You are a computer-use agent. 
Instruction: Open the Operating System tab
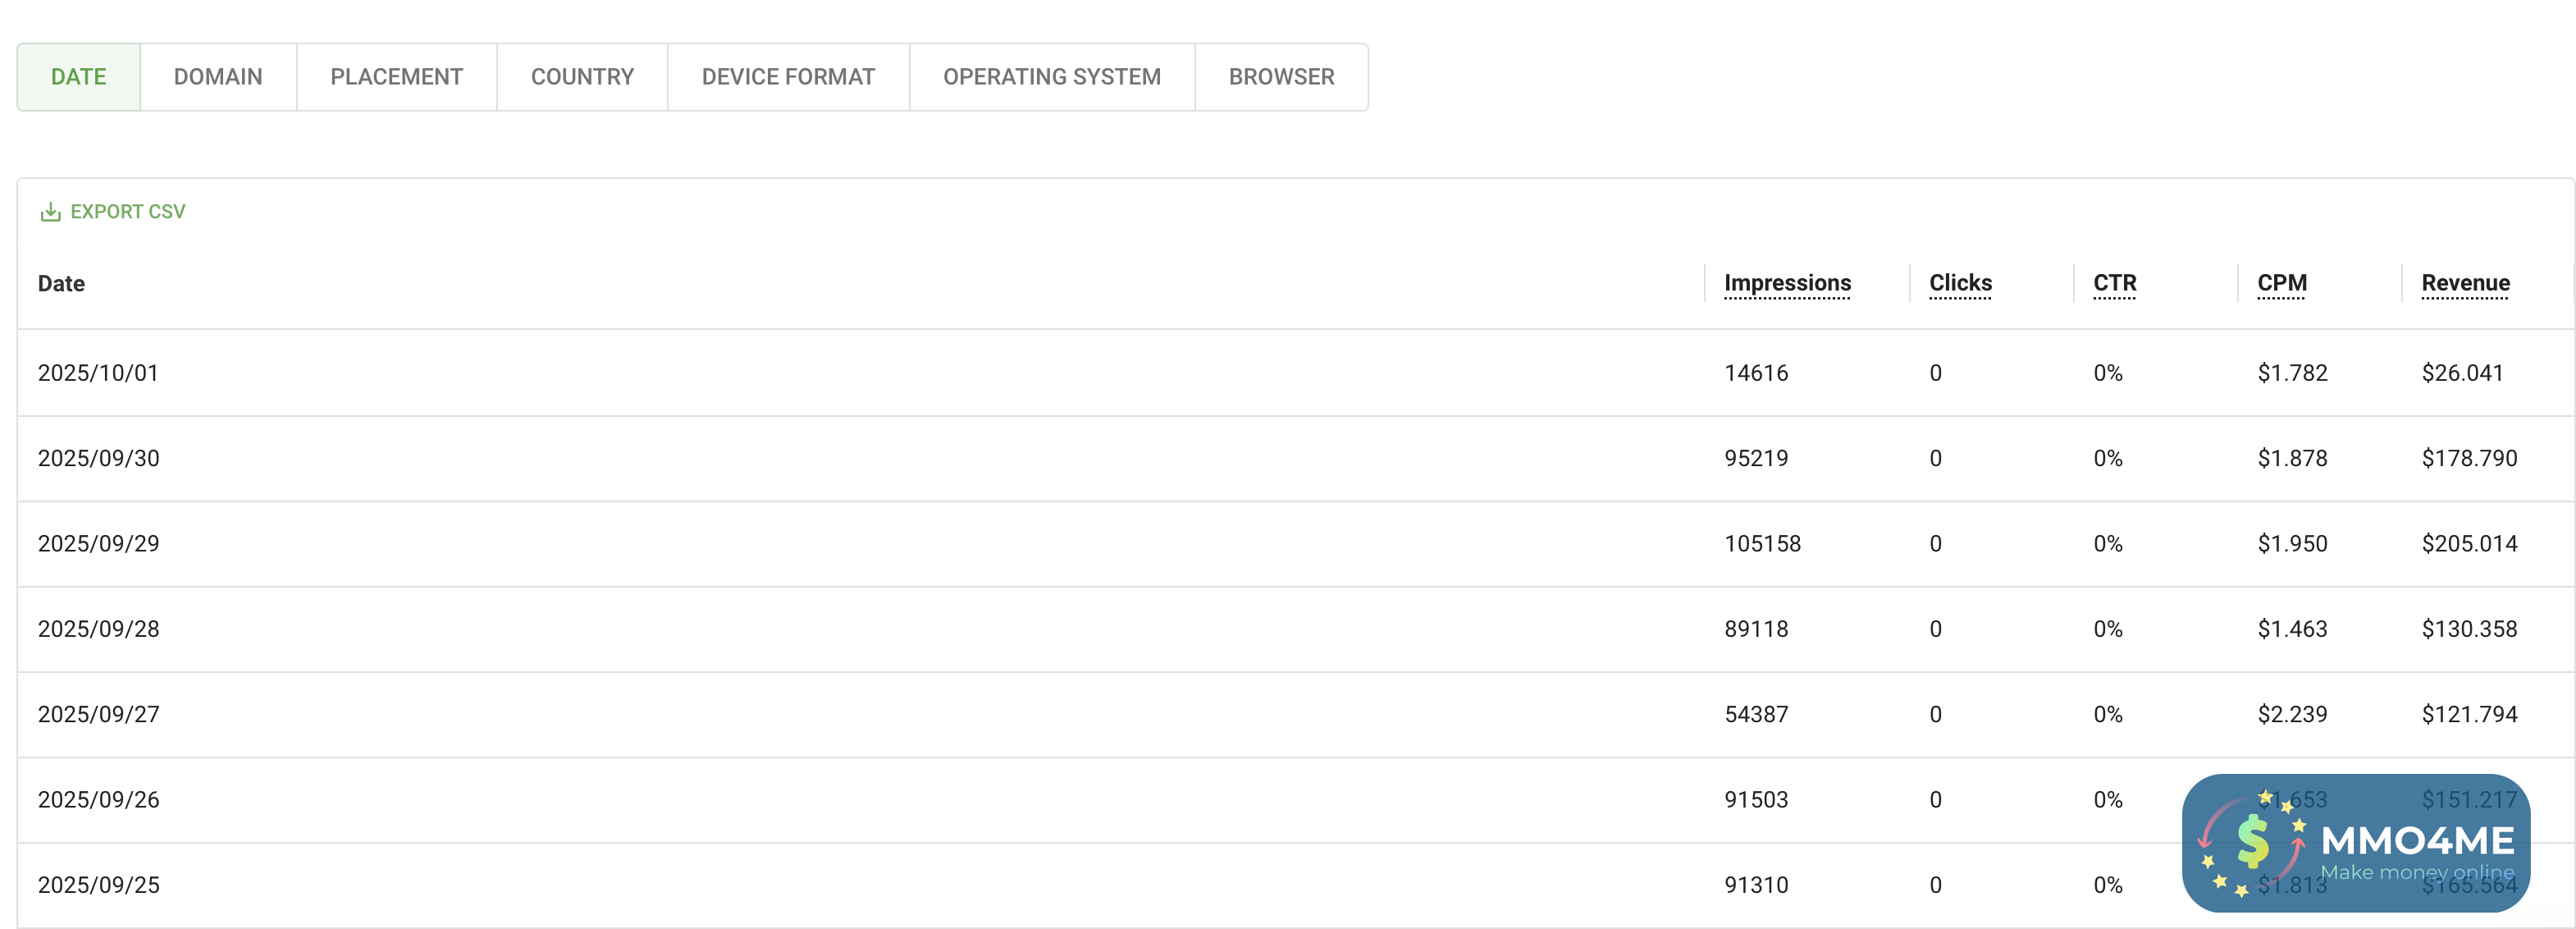coord(1051,77)
